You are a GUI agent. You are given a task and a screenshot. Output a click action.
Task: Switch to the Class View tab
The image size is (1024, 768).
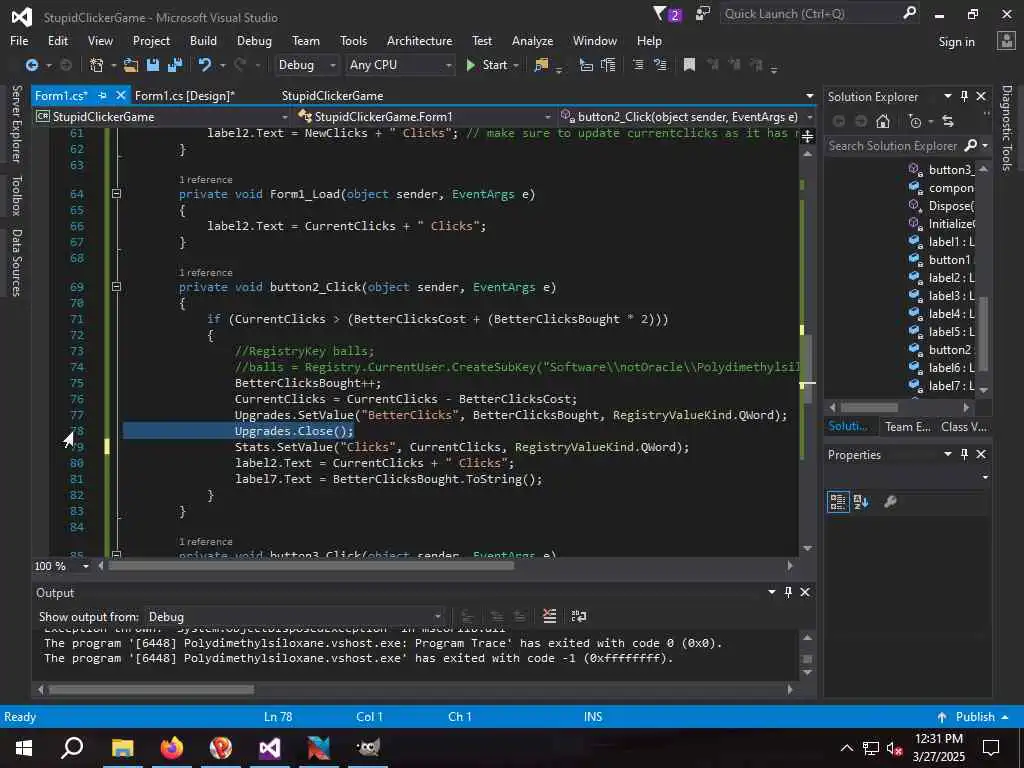(x=964, y=427)
